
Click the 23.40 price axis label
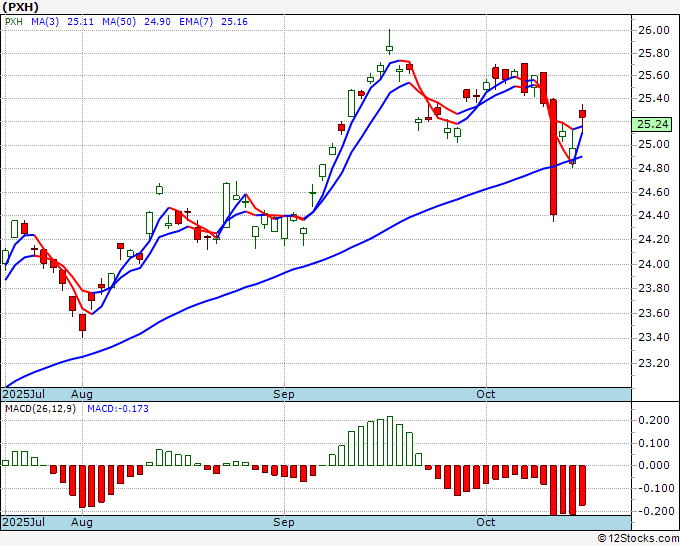pos(654,338)
